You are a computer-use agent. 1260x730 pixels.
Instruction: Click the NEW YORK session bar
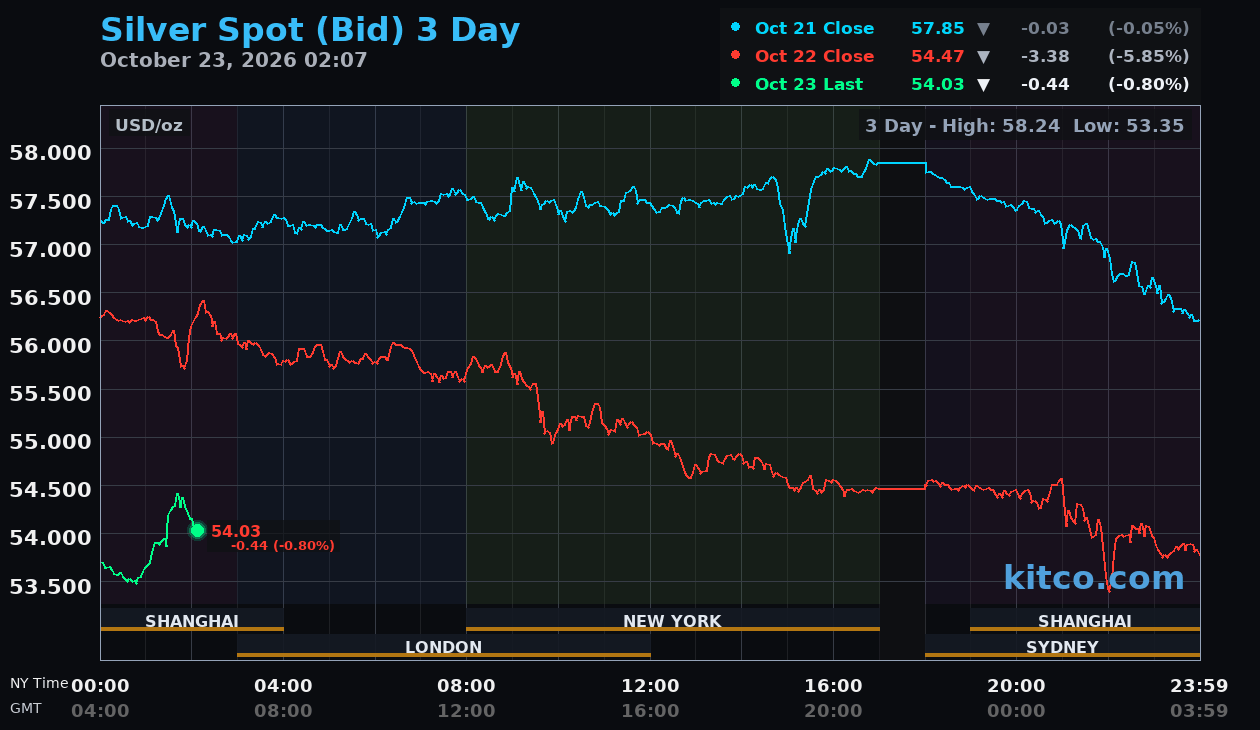coord(672,621)
